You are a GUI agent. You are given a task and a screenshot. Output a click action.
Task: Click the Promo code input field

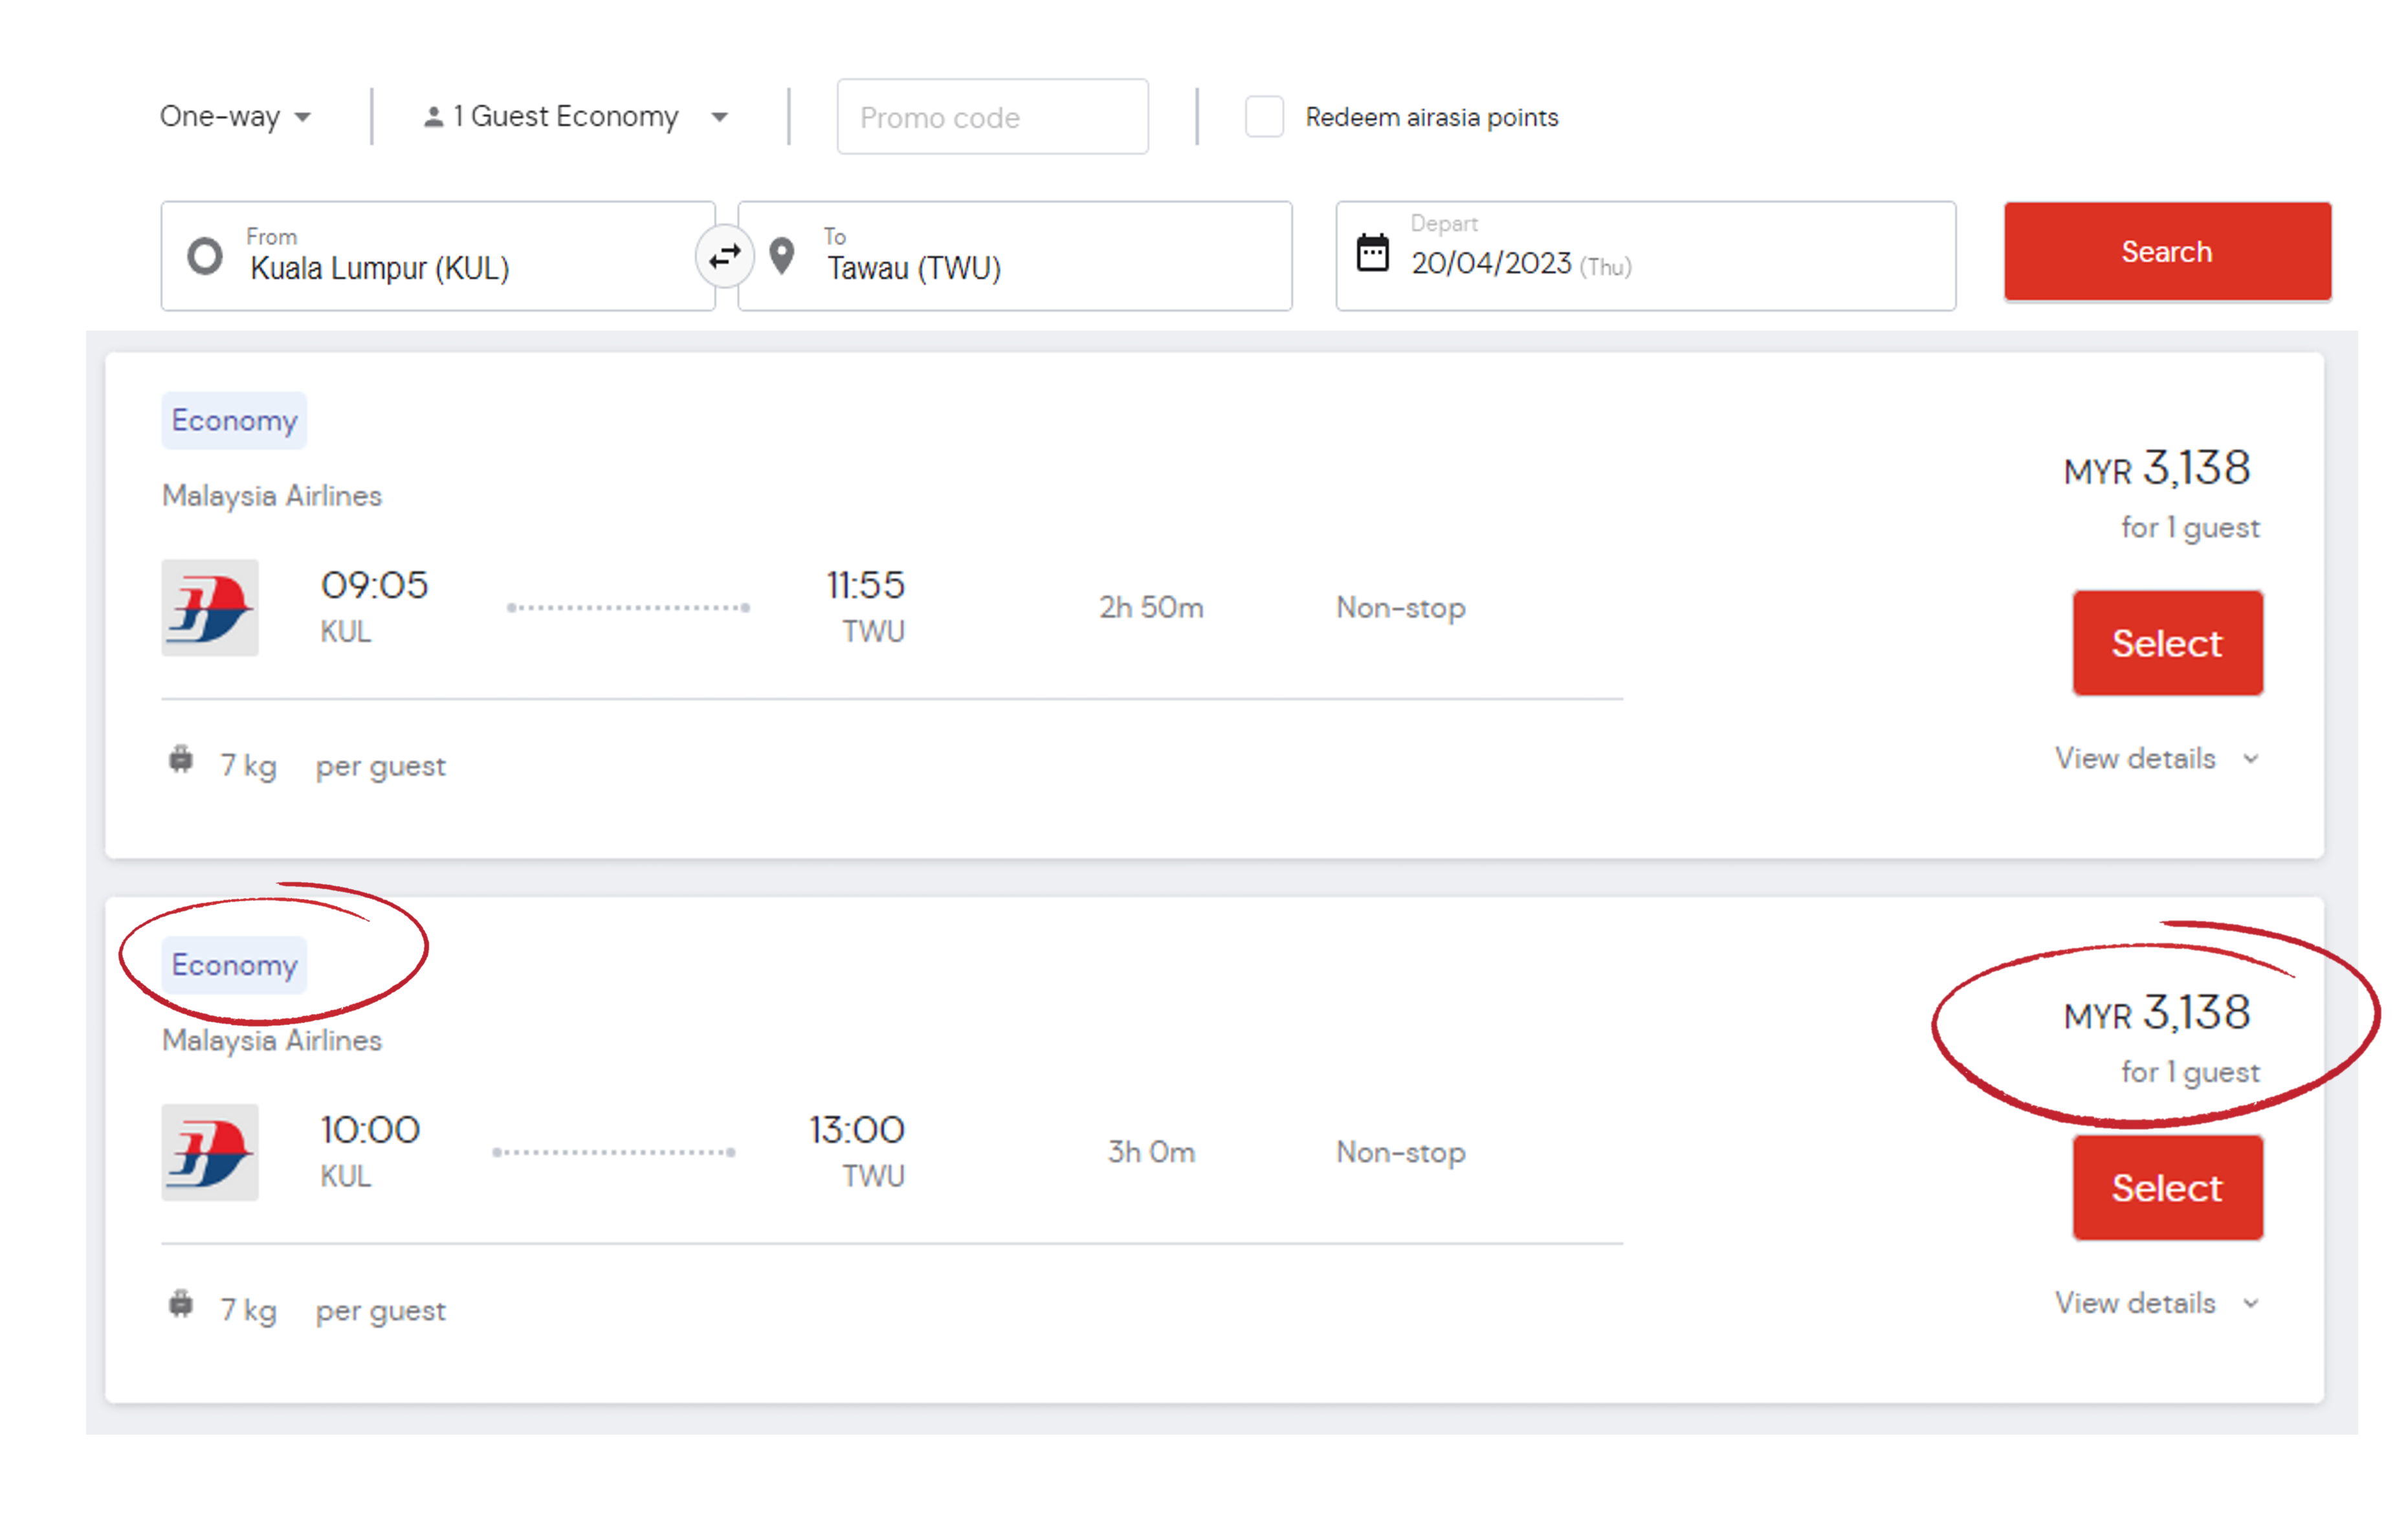(x=992, y=117)
